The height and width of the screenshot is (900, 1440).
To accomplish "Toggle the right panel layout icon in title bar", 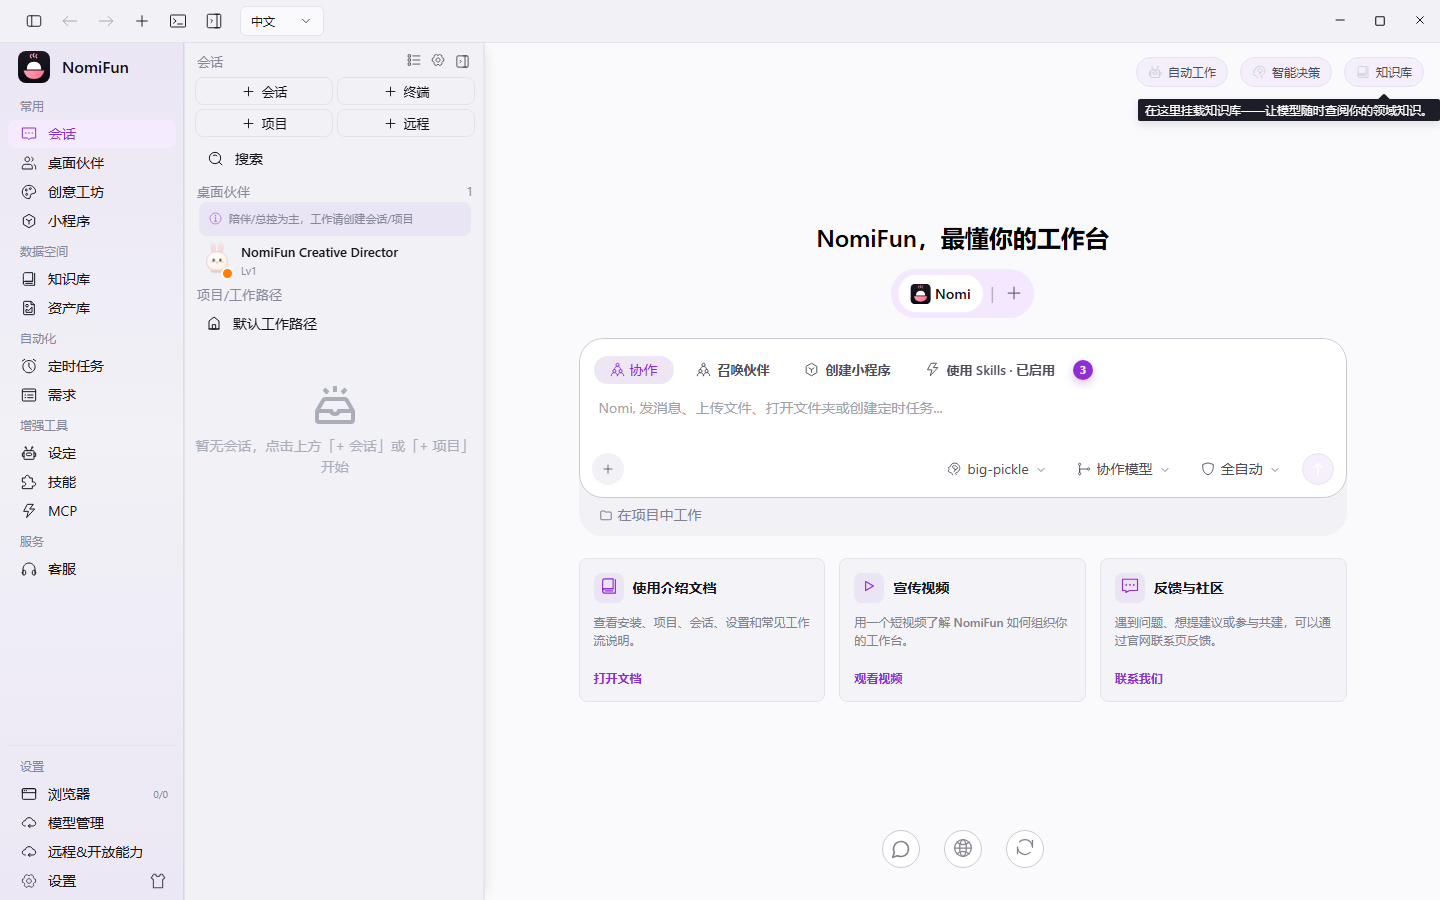I will (214, 21).
